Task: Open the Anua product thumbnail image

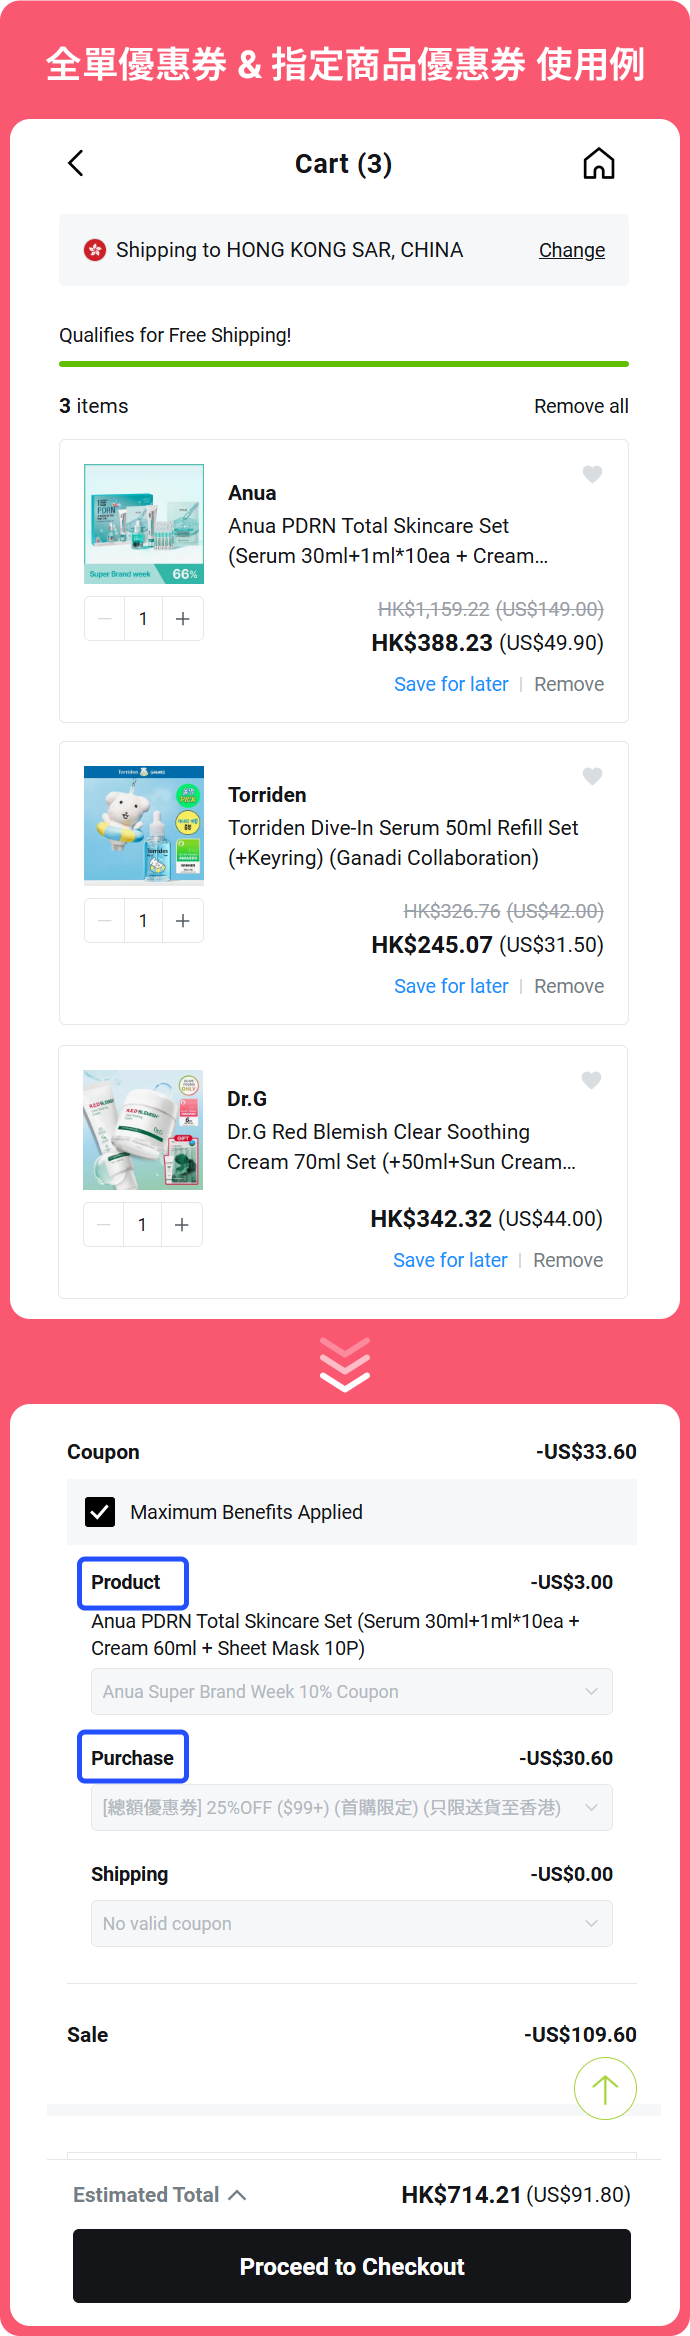Action: coord(143,523)
